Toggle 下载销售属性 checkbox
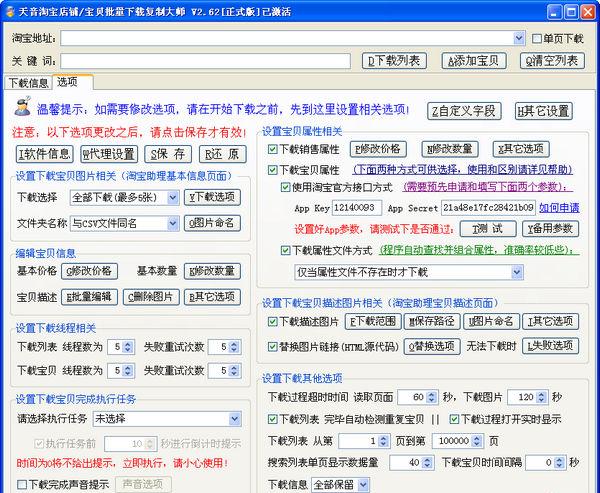Viewport: 600px width, 493px height. pyautogui.click(x=272, y=149)
